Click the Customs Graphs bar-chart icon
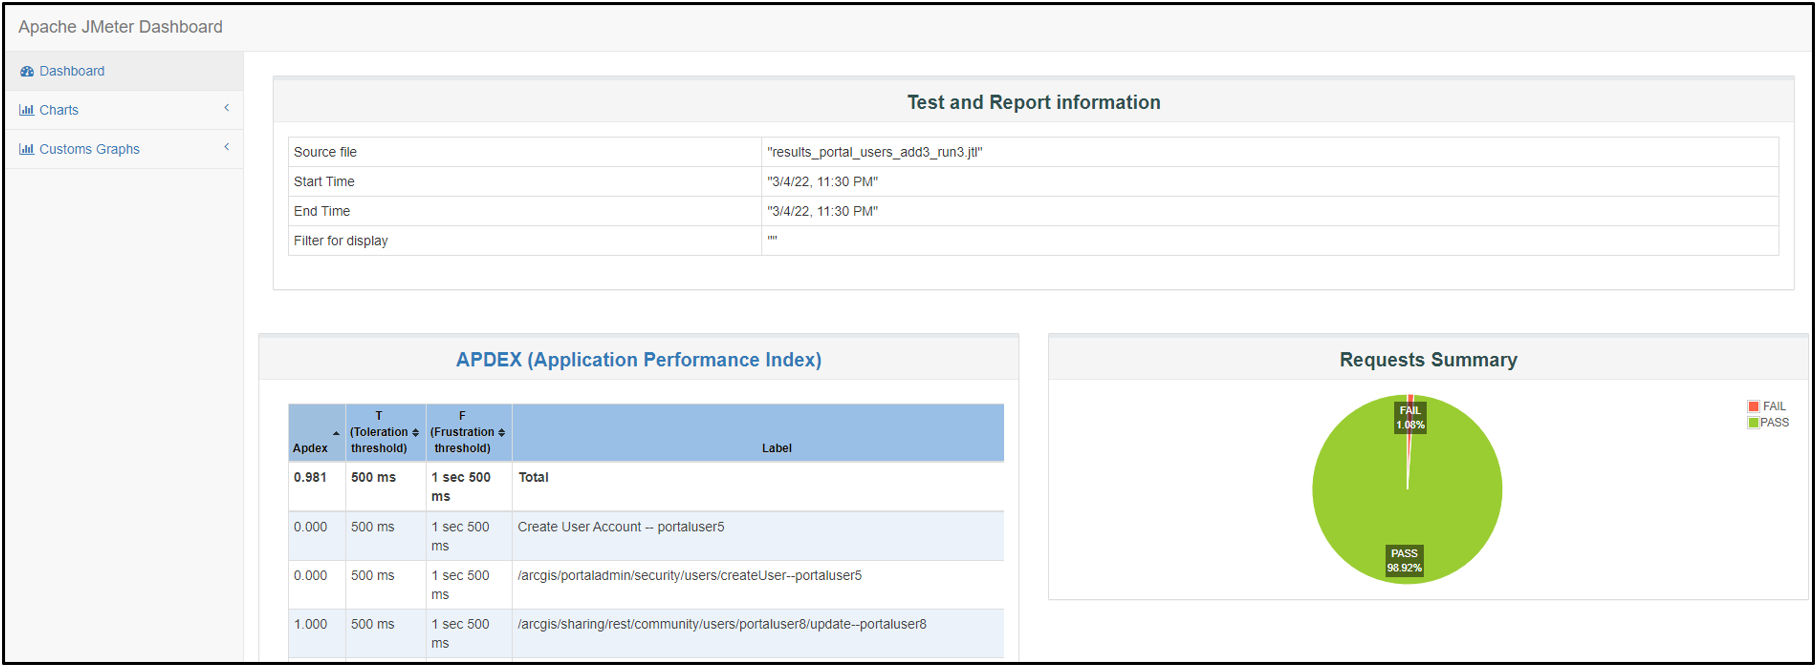The image size is (1817, 667). point(26,149)
